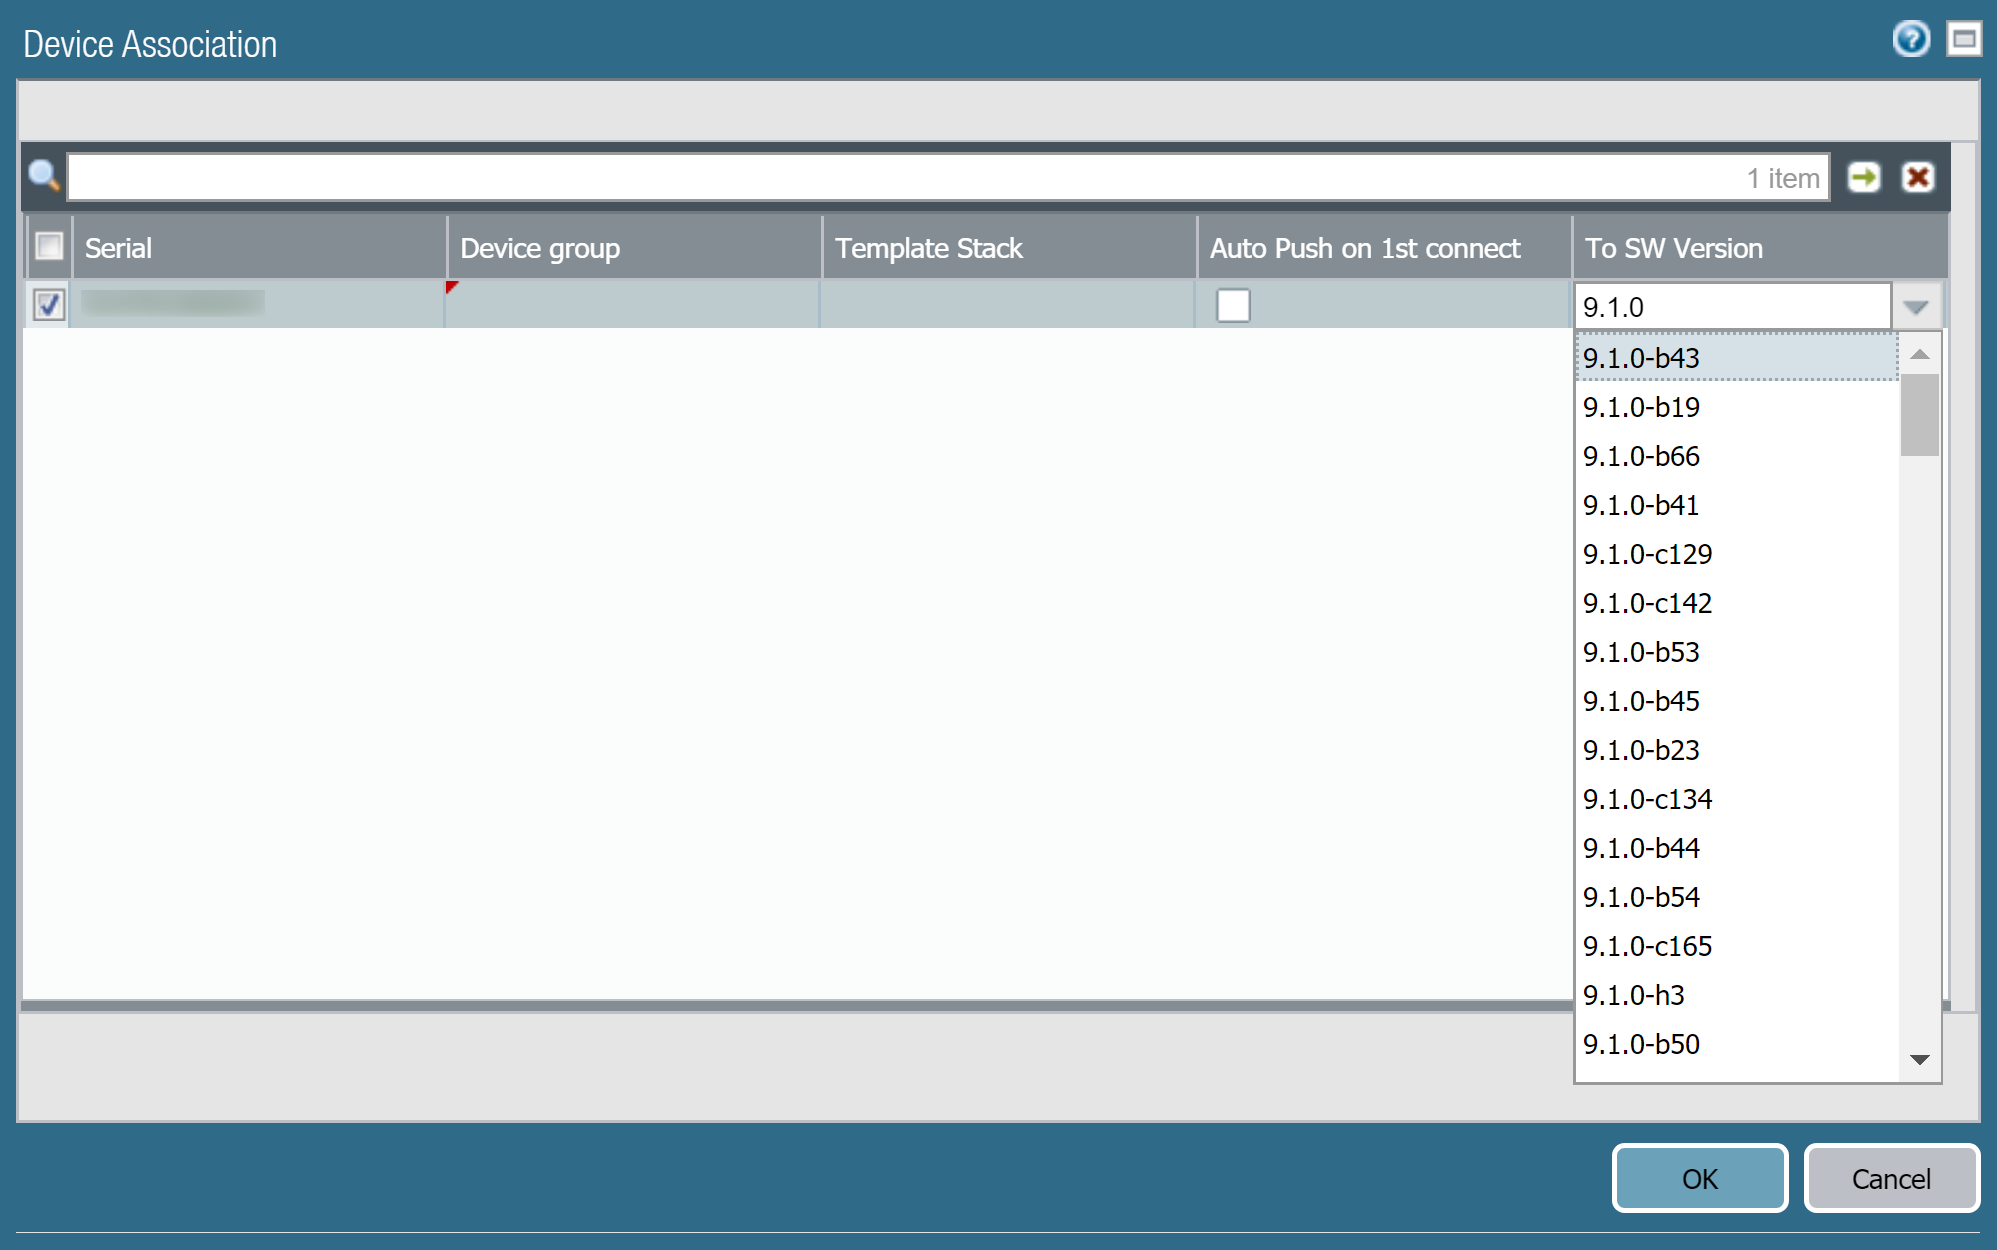The width and height of the screenshot is (1997, 1250).
Task: Click the help question mark icon
Action: click(1910, 40)
